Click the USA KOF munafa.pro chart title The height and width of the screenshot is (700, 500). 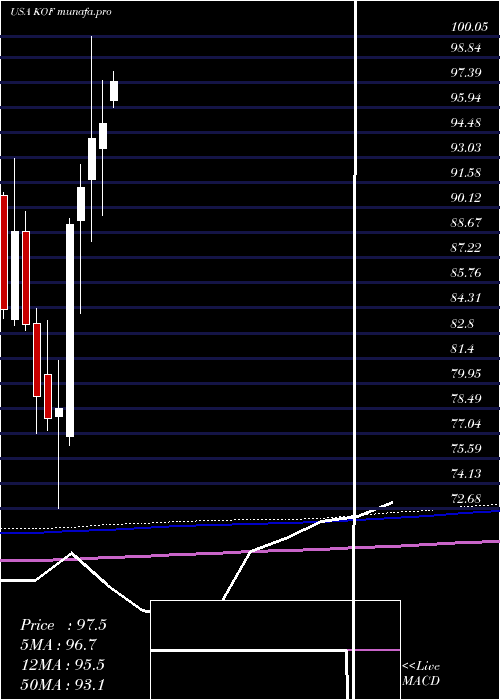tap(61, 12)
